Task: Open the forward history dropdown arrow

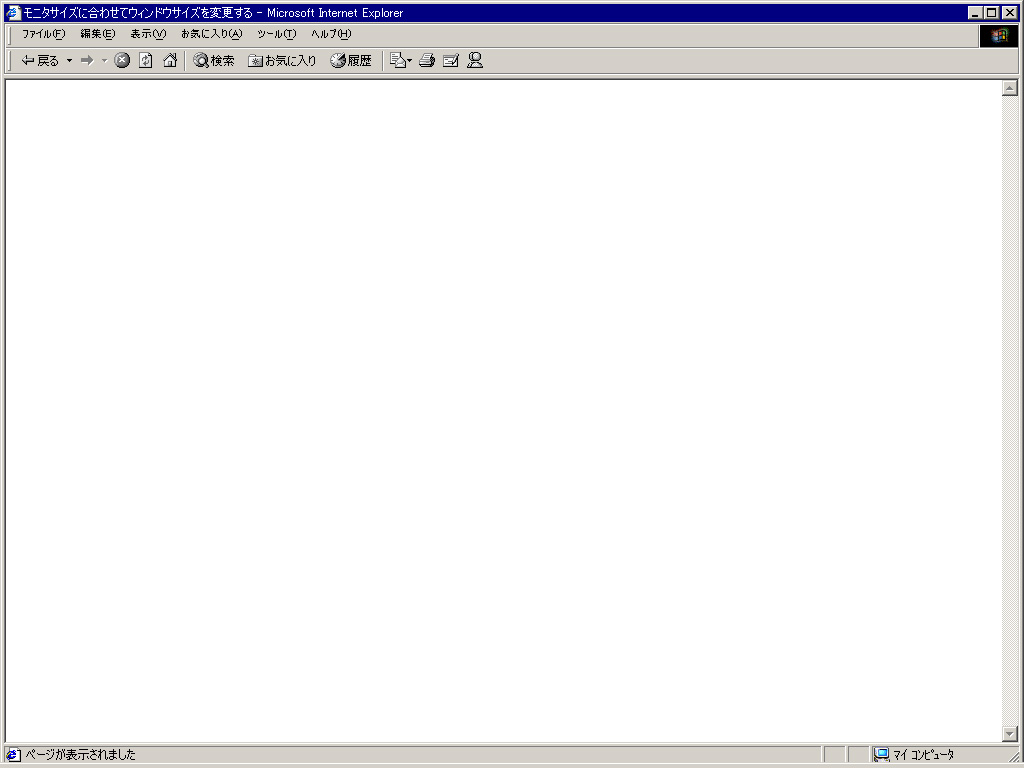Action: (104, 61)
